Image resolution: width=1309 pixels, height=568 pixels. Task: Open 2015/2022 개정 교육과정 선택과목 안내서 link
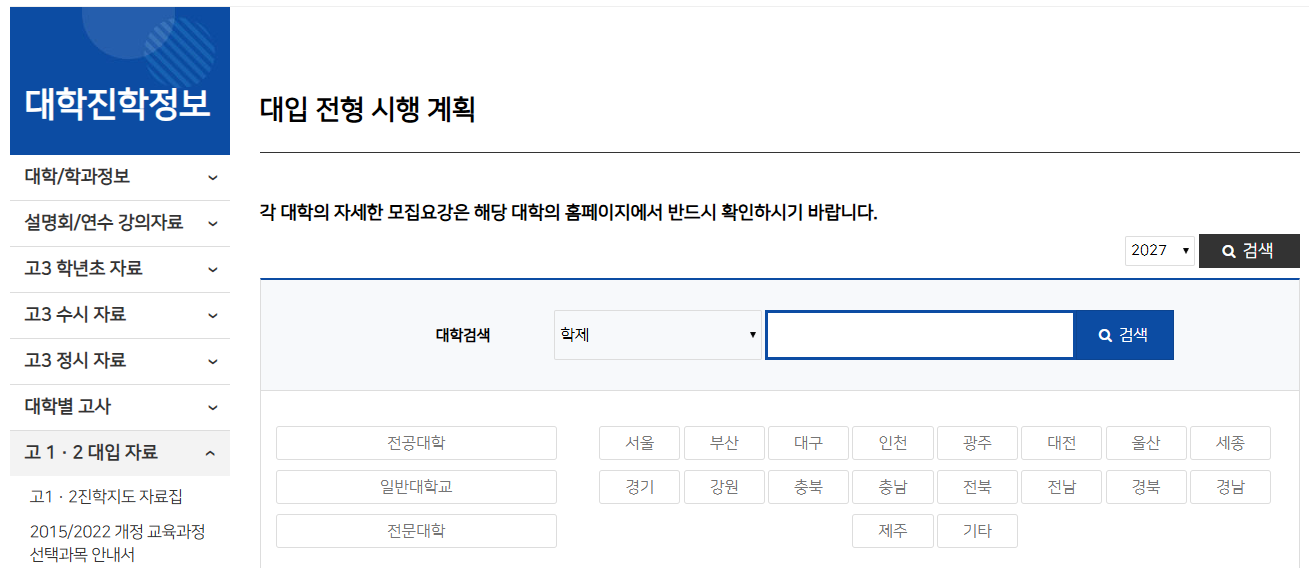(117, 543)
